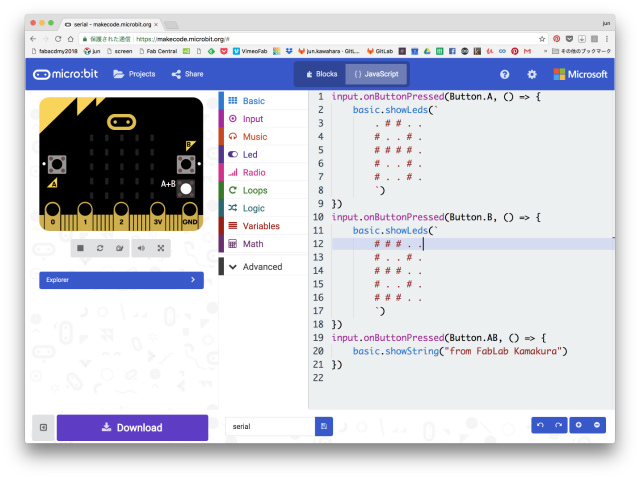Open the fabacdmy2018 bookmark
This screenshot has height=479, width=640.
(54, 51)
